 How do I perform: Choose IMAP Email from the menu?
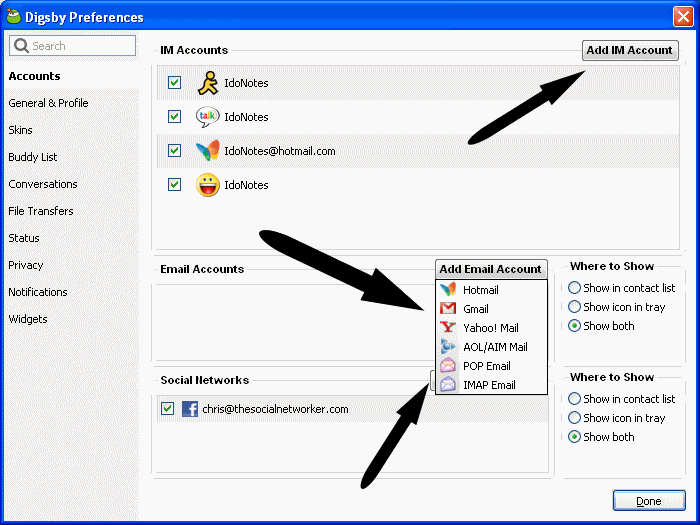click(491, 384)
